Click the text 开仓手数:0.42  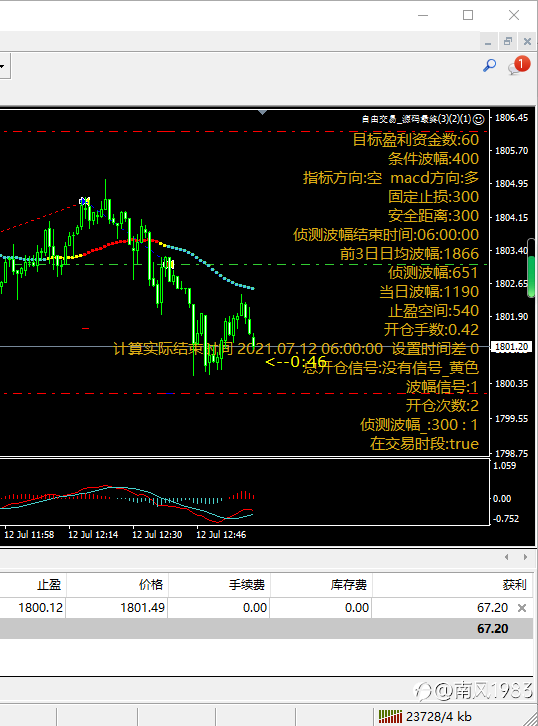(x=431, y=329)
